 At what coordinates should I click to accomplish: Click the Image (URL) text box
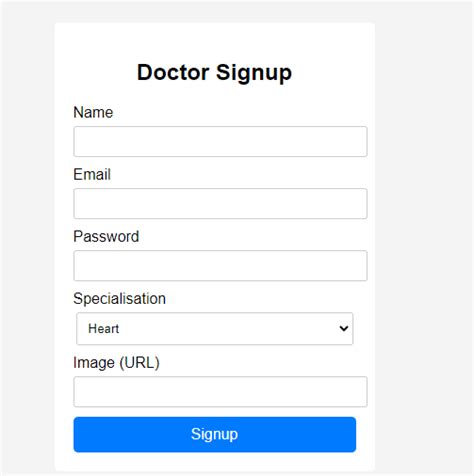click(x=220, y=391)
